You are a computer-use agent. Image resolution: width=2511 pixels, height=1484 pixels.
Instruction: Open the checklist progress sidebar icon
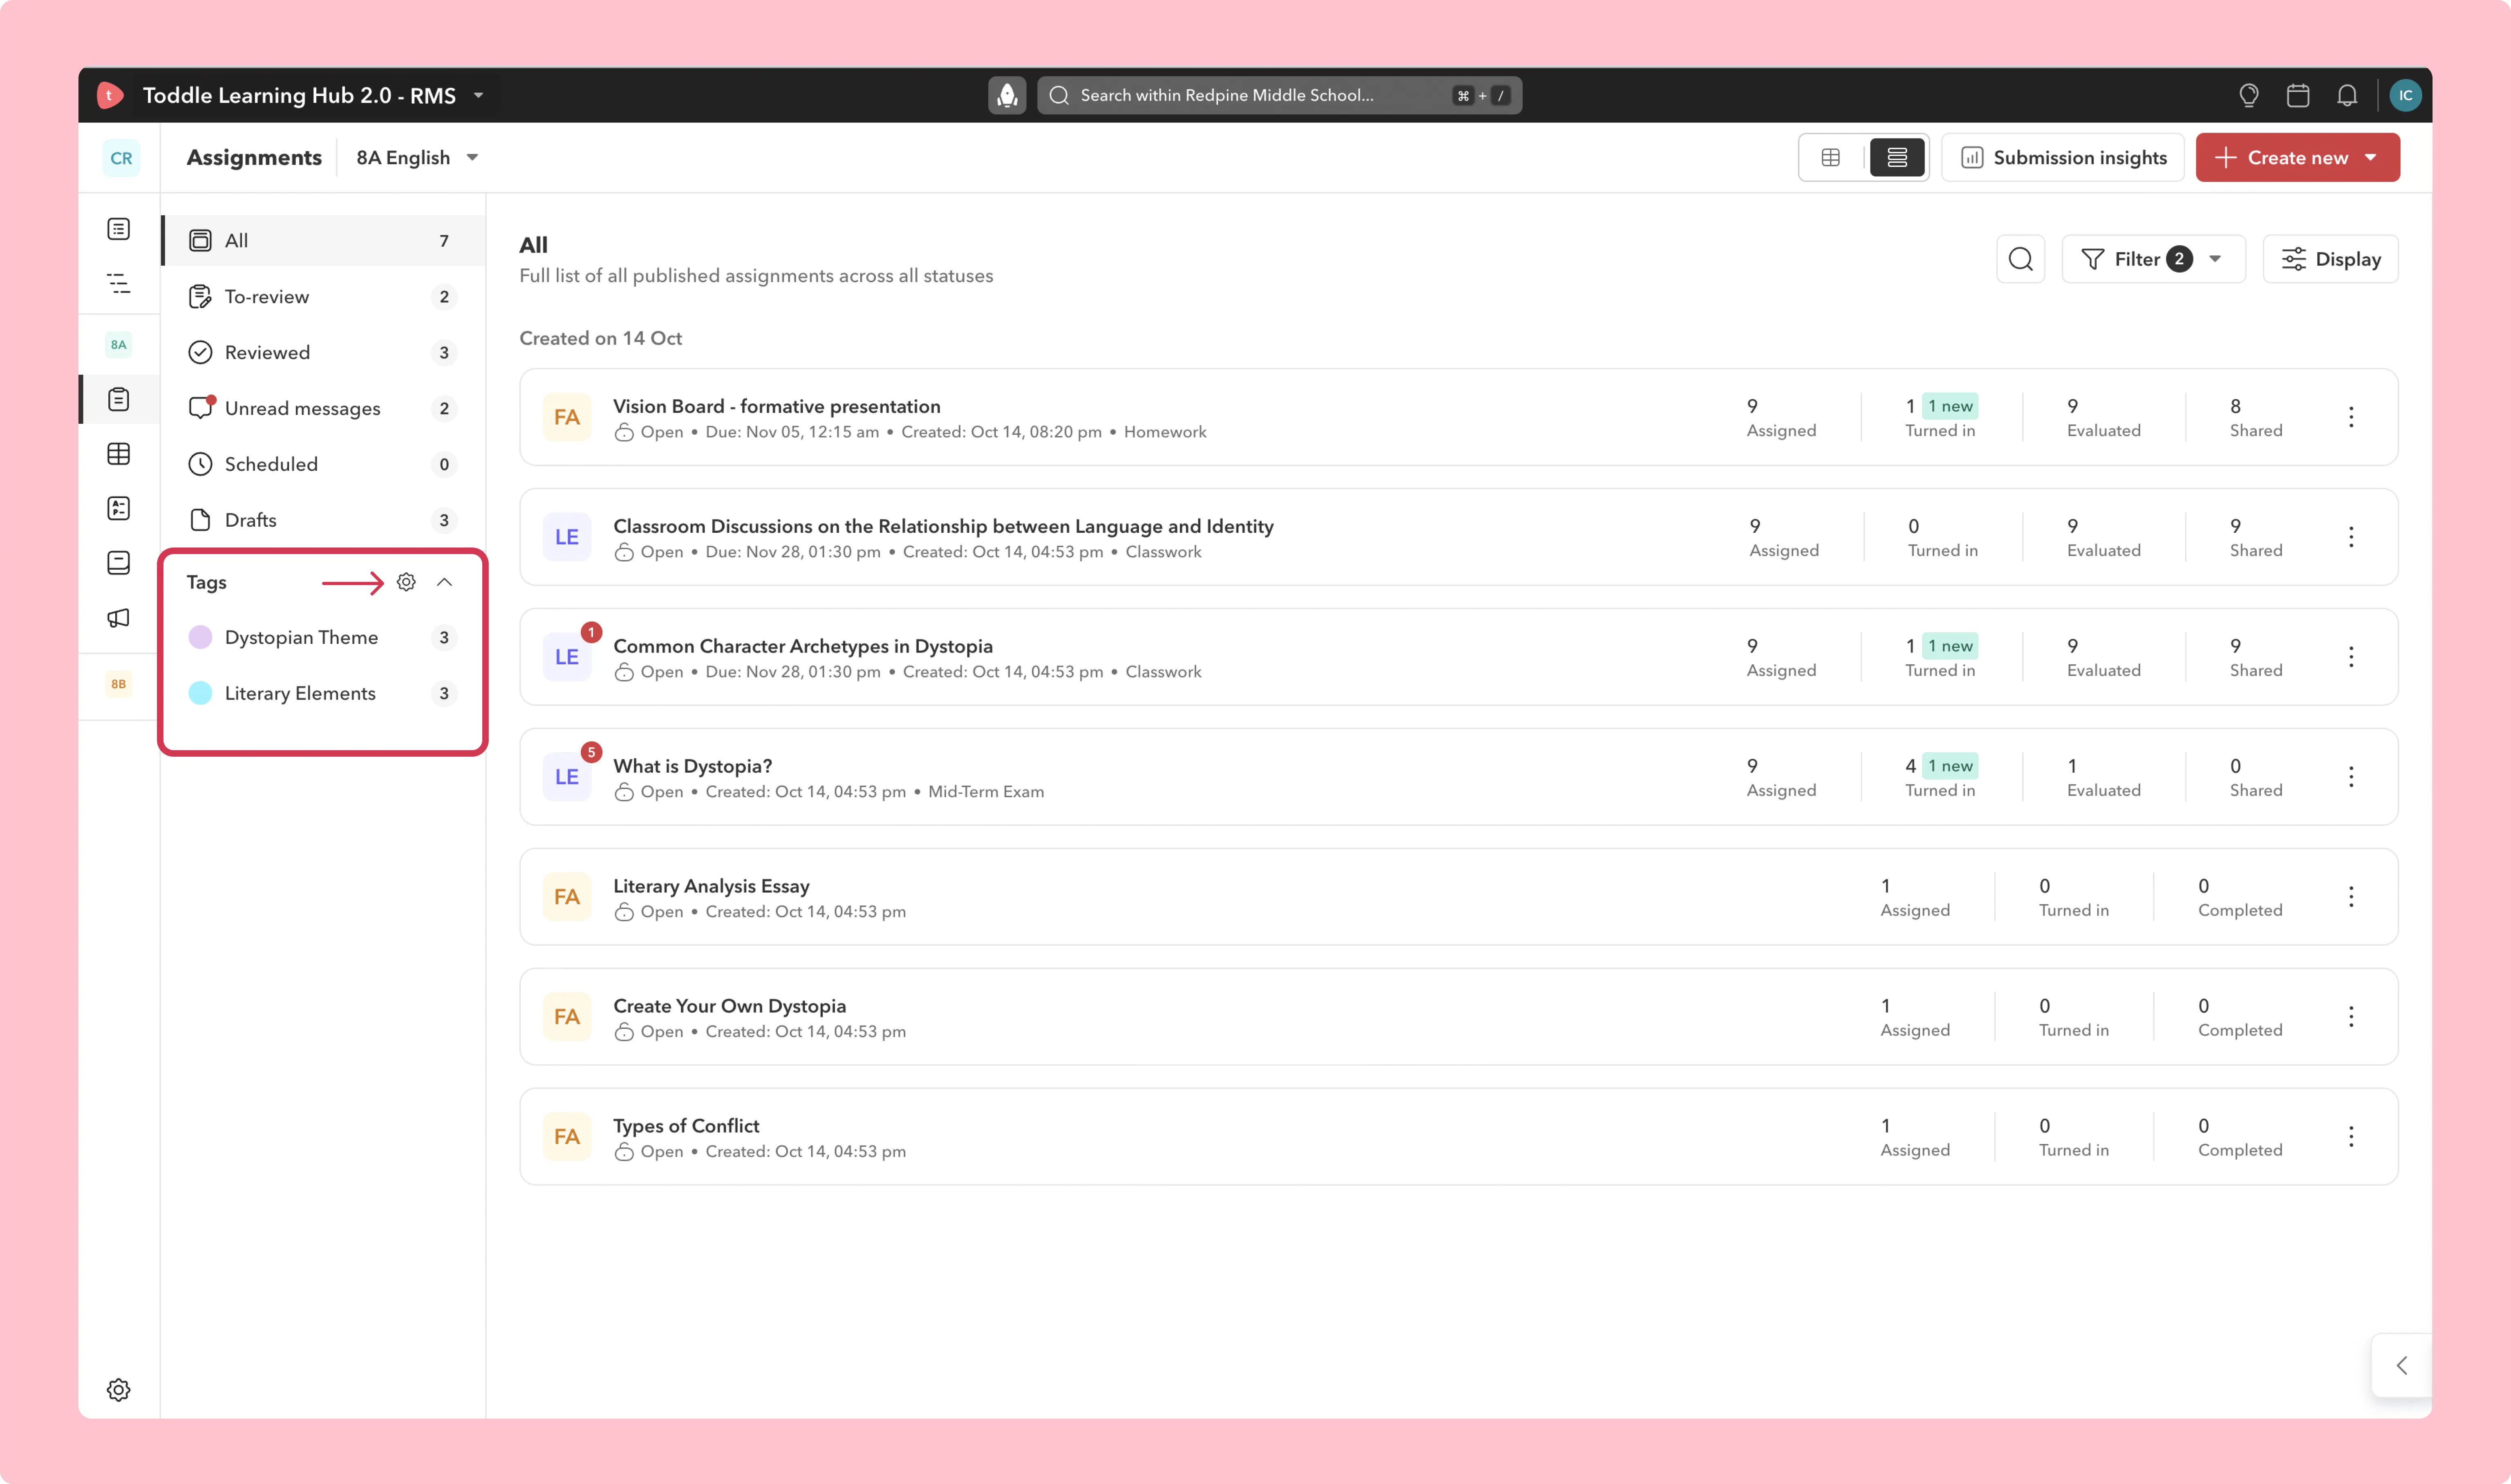tap(119, 508)
